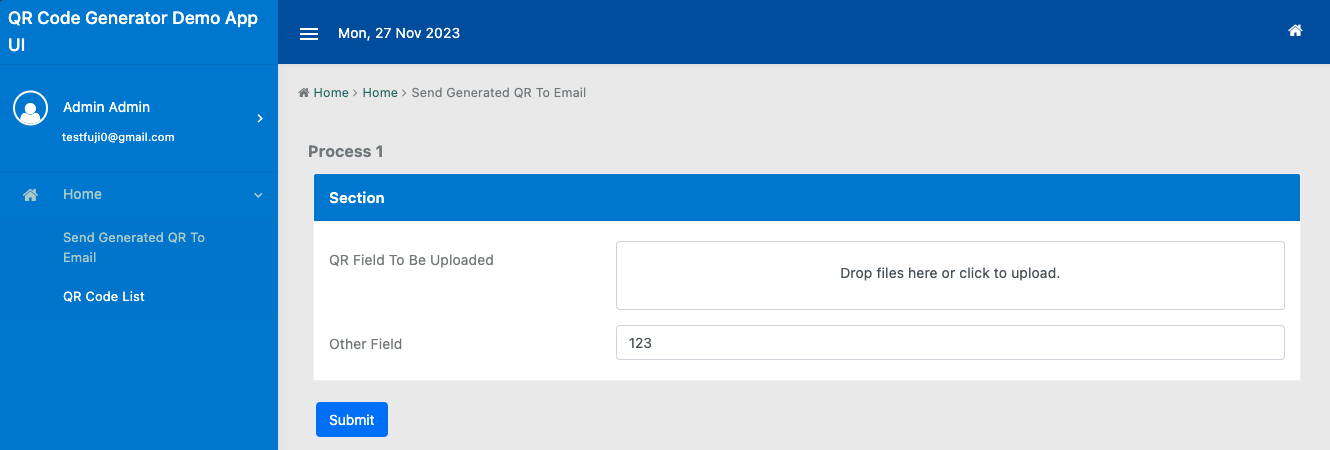
Task: Click the first Home breadcrumb link
Action: [331, 93]
